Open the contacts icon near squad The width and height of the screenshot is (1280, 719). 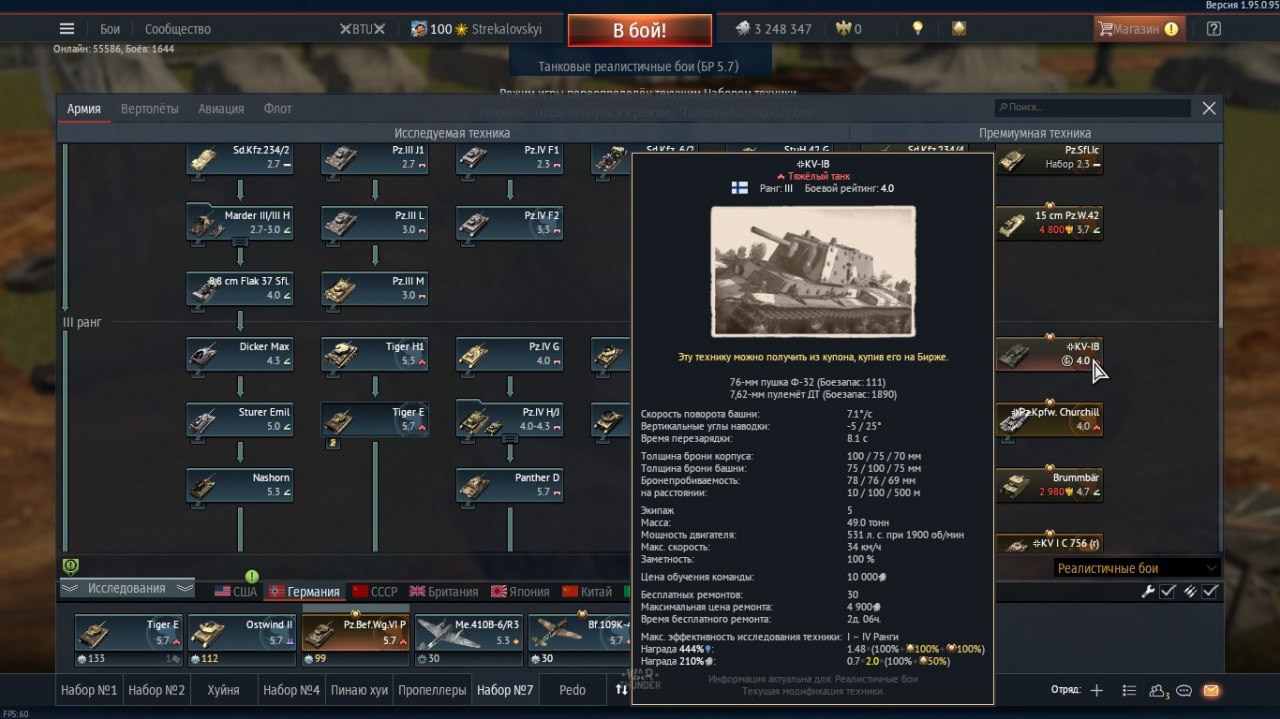click(x=1159, y=690)
